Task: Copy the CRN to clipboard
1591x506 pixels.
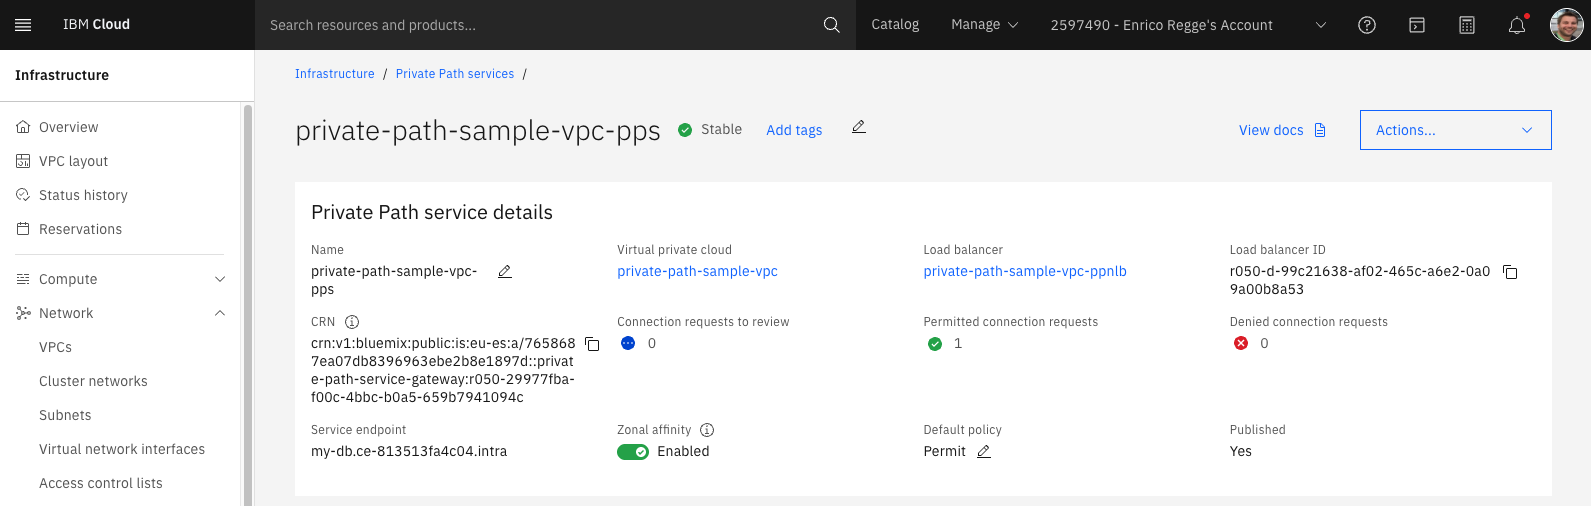Action: click(592, 344)
